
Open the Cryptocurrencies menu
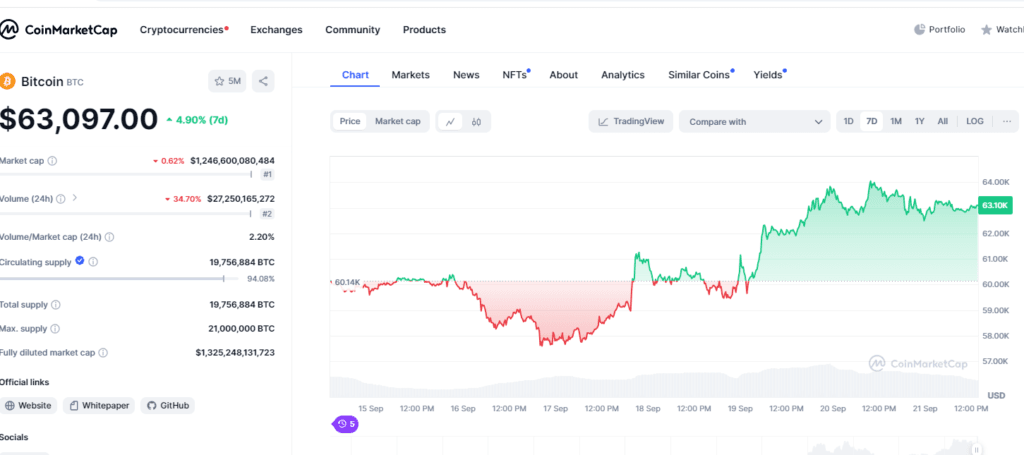pyautogui.click(x=184, y=30)
